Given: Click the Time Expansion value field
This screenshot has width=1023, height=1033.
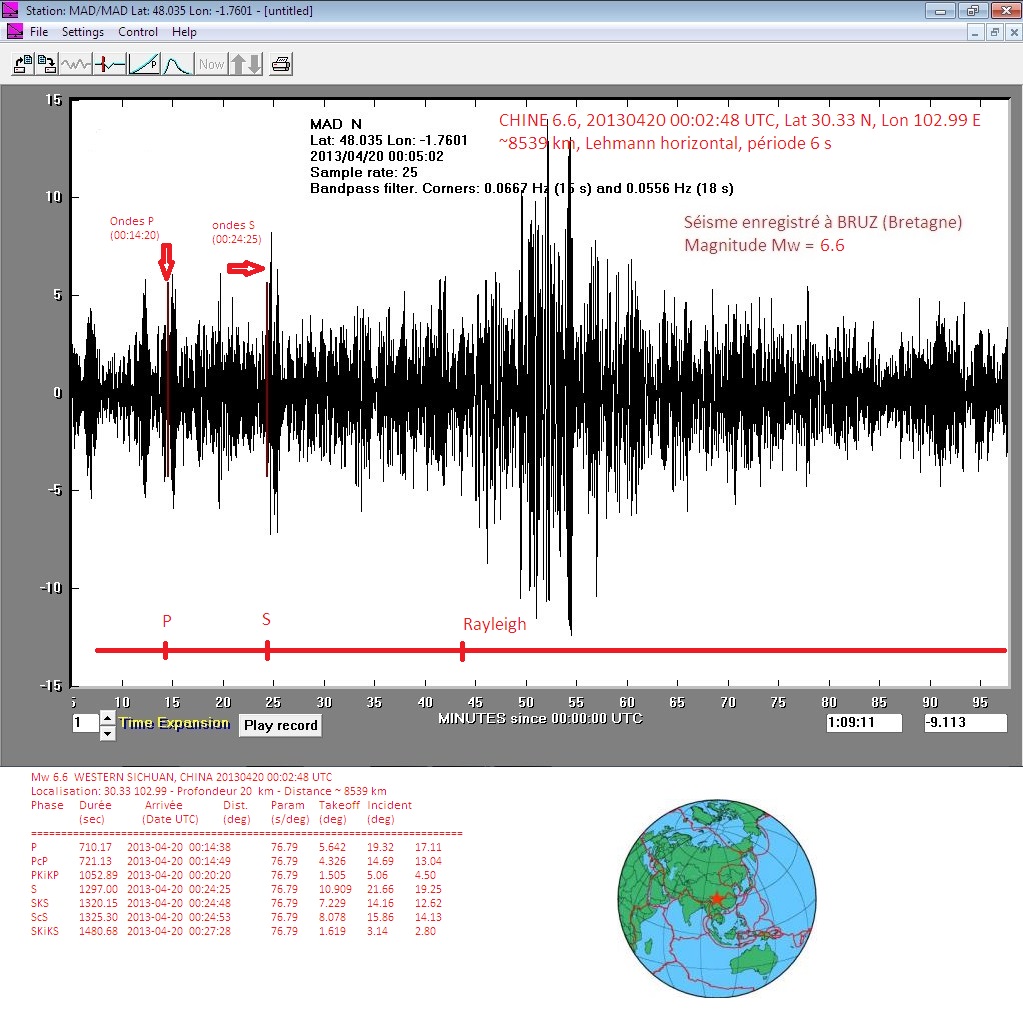Looking at the screenshot, I should click(x=84, y=723).
